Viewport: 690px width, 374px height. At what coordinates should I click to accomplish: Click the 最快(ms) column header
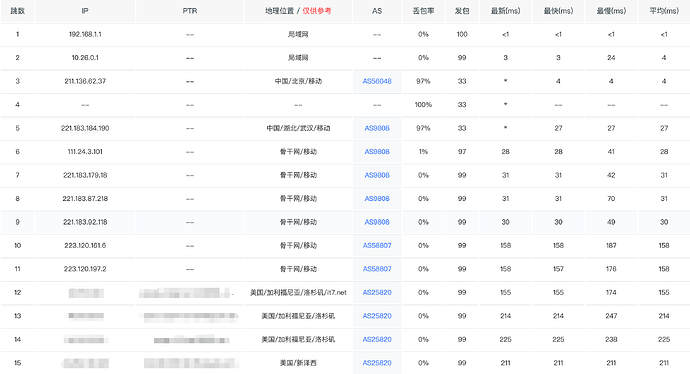click(558, 11)
